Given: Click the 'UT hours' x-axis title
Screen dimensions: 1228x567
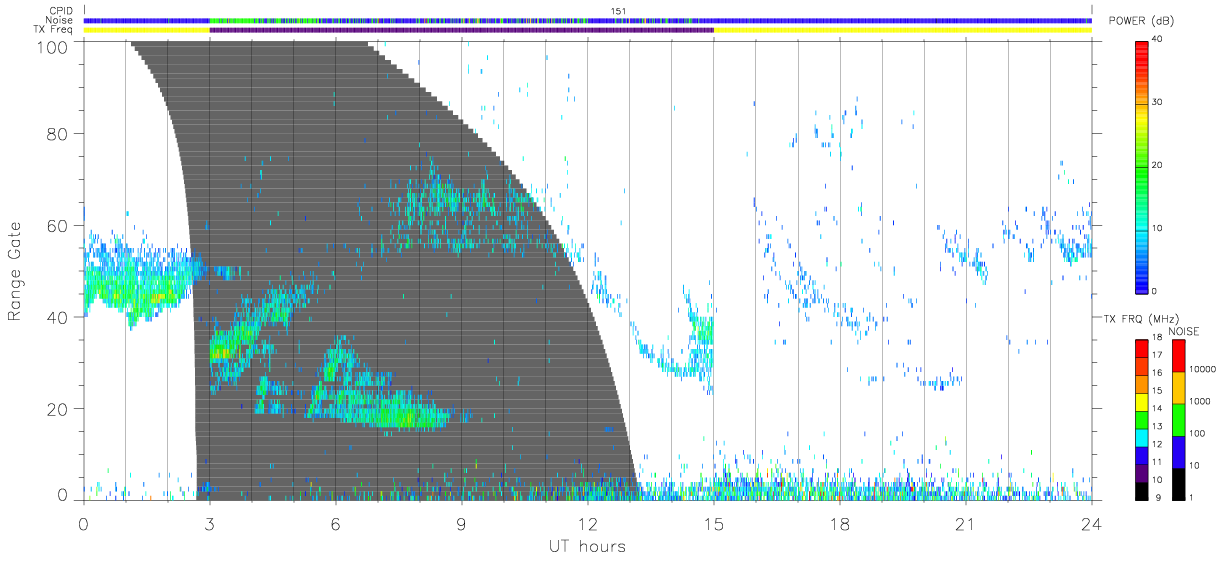Looking at the screenshot, I should pyautogui.click(x=587, y=546).
